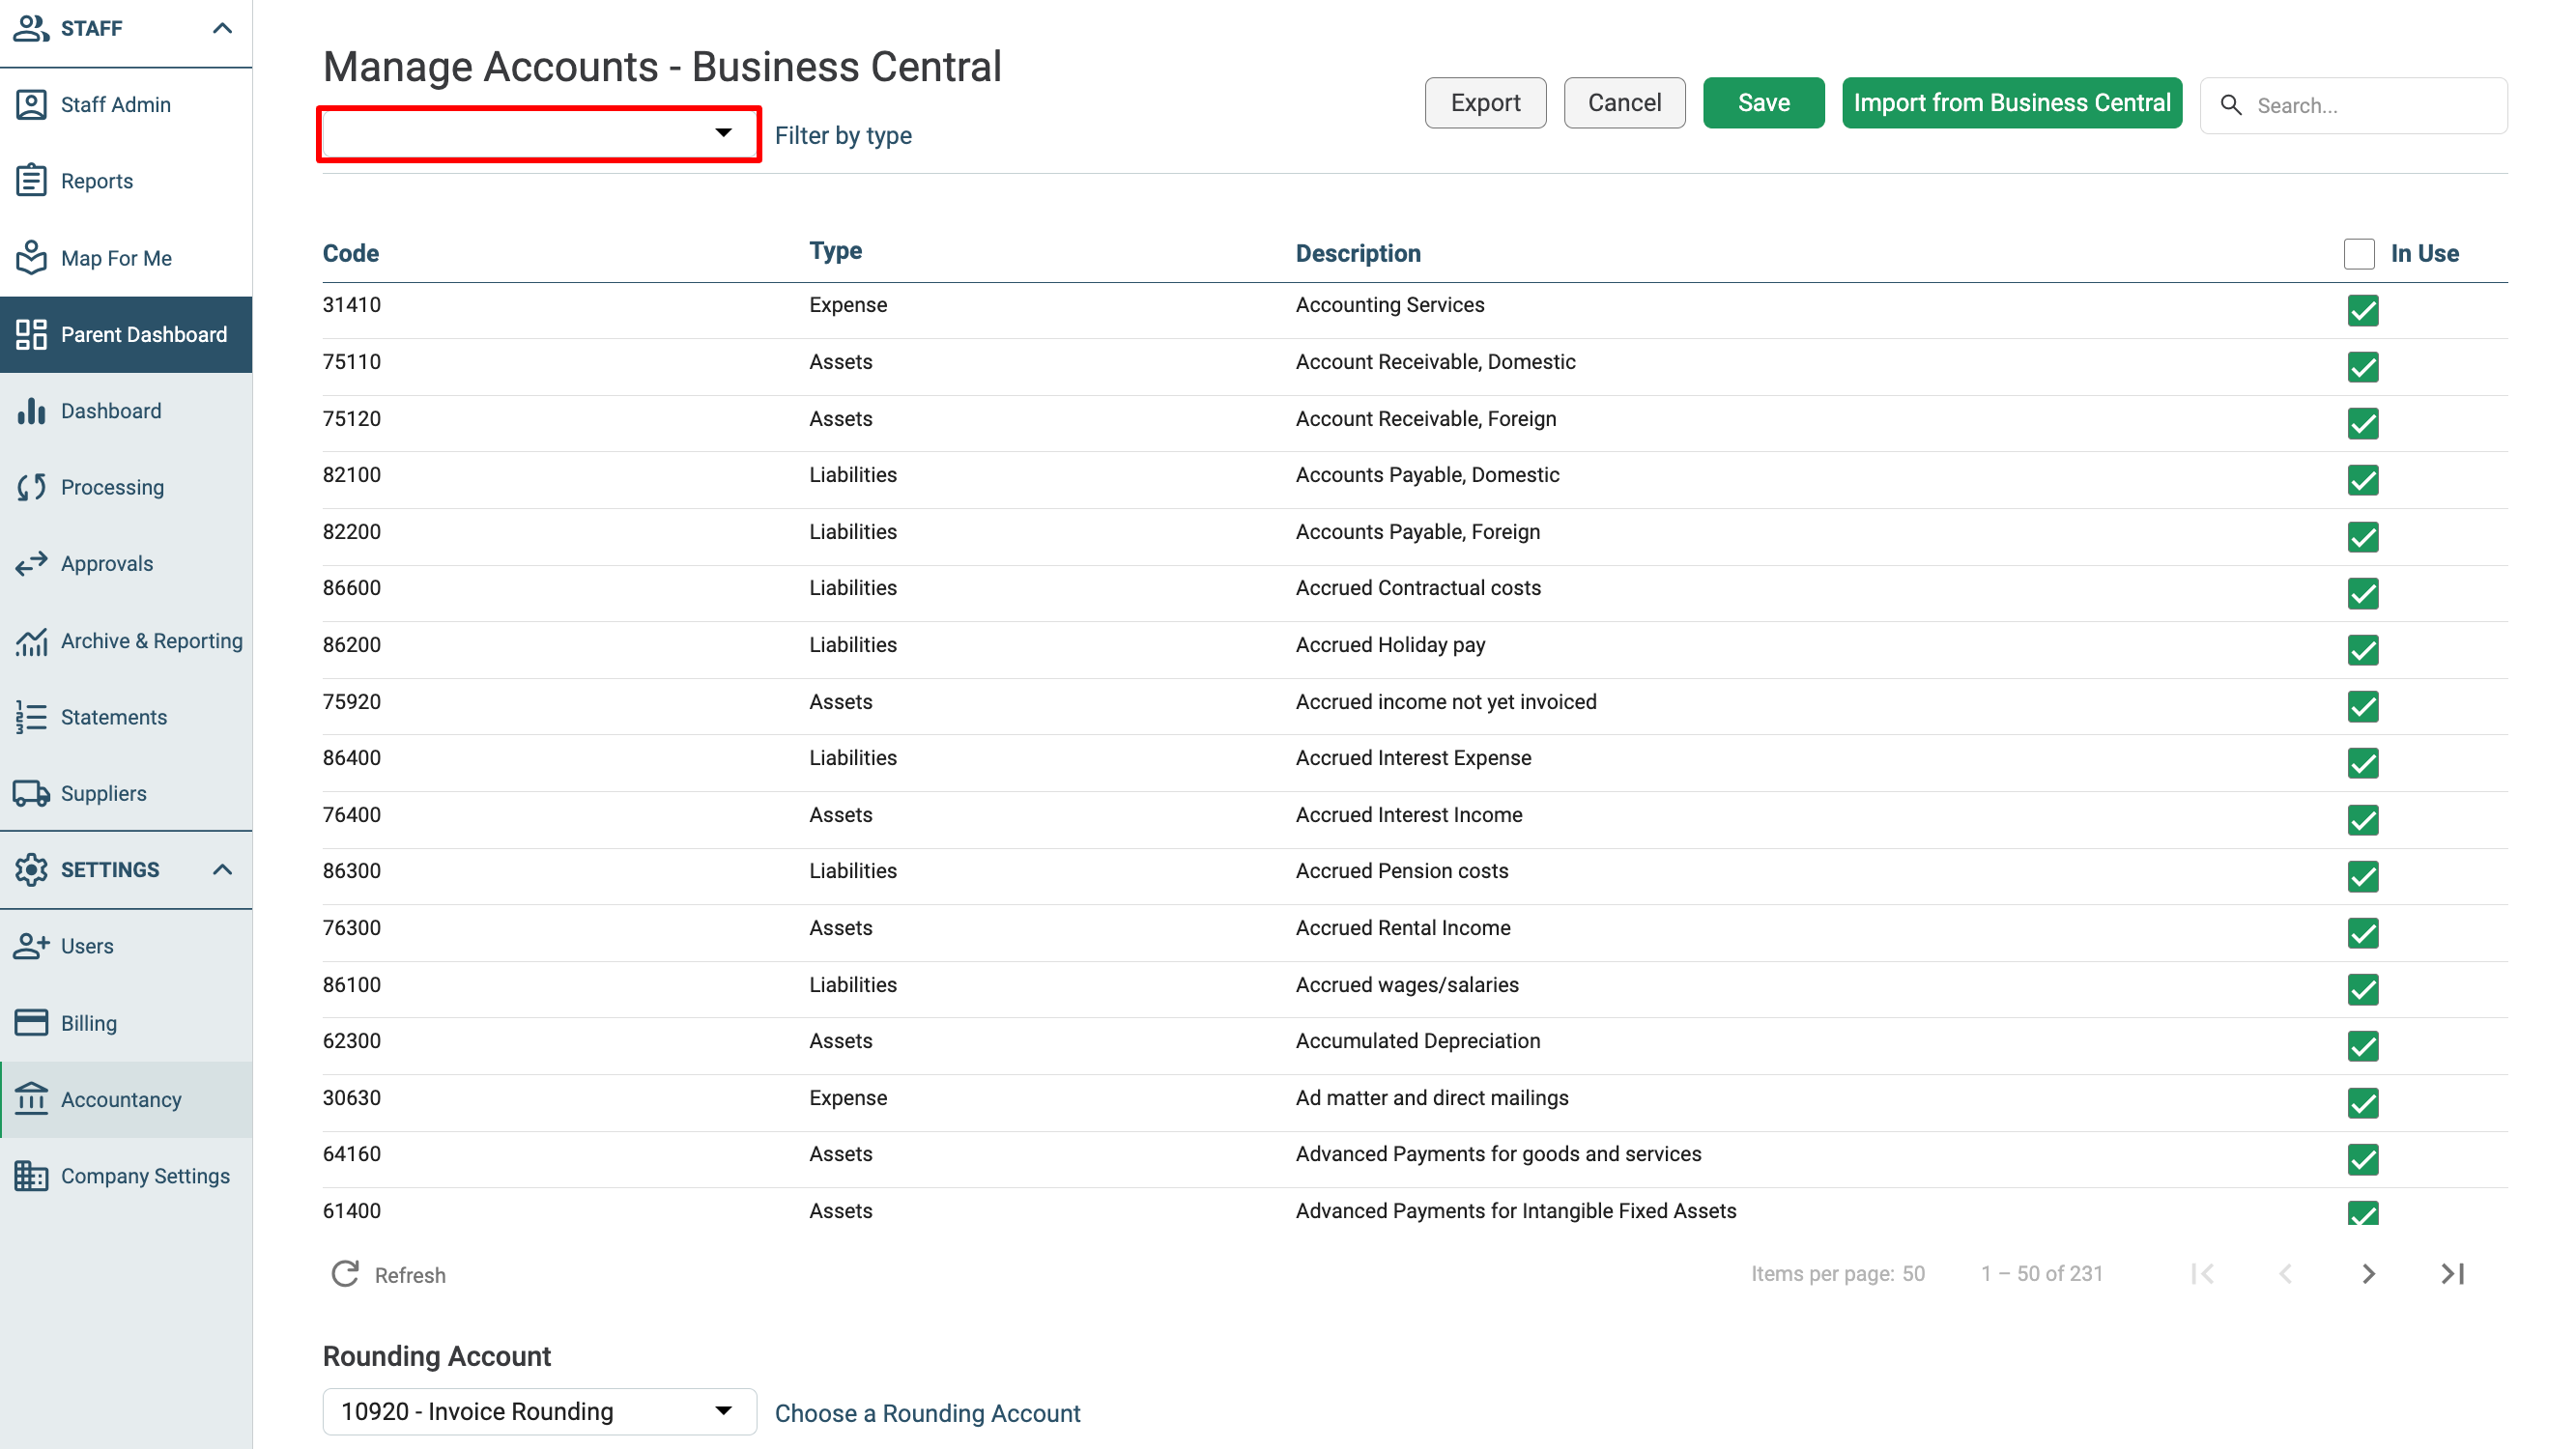Image resolution: width=2576 pixels, height=1449 pixels.
Task: Uncheck In Use for Accounts Payable, Domestic
Action: pos(2363,480)
